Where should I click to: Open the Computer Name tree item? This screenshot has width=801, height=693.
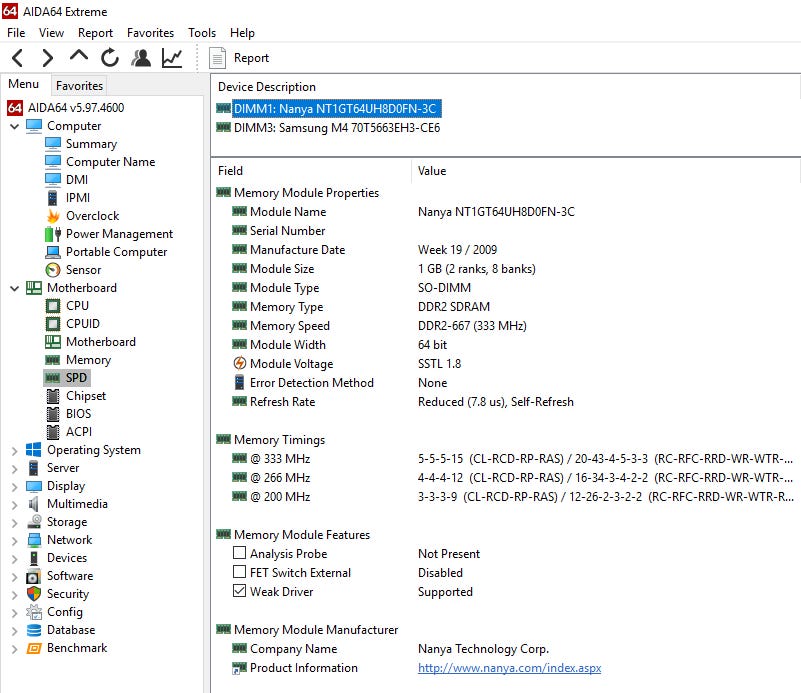tap(110, 162)
